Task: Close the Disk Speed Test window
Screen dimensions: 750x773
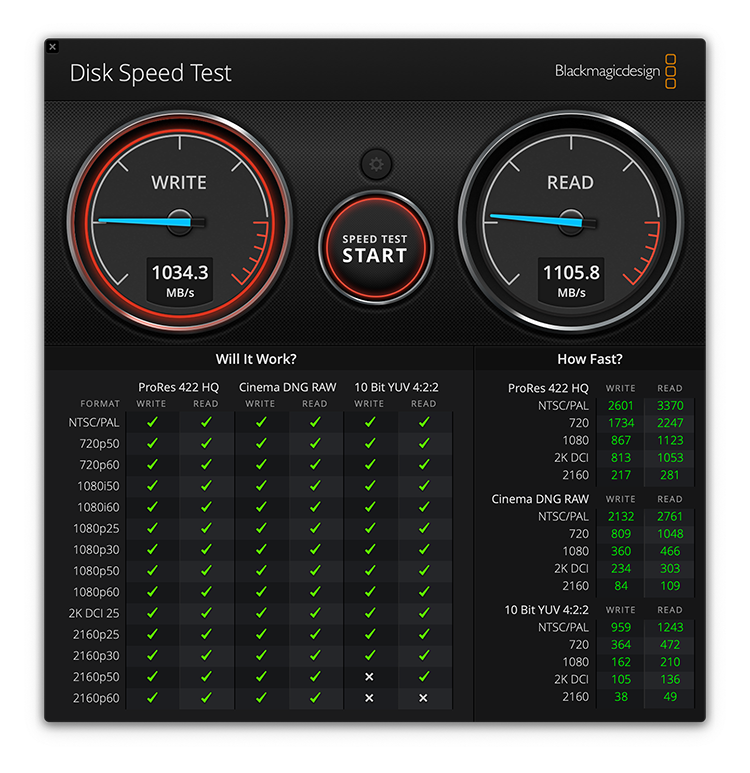Action: point(53,46)
